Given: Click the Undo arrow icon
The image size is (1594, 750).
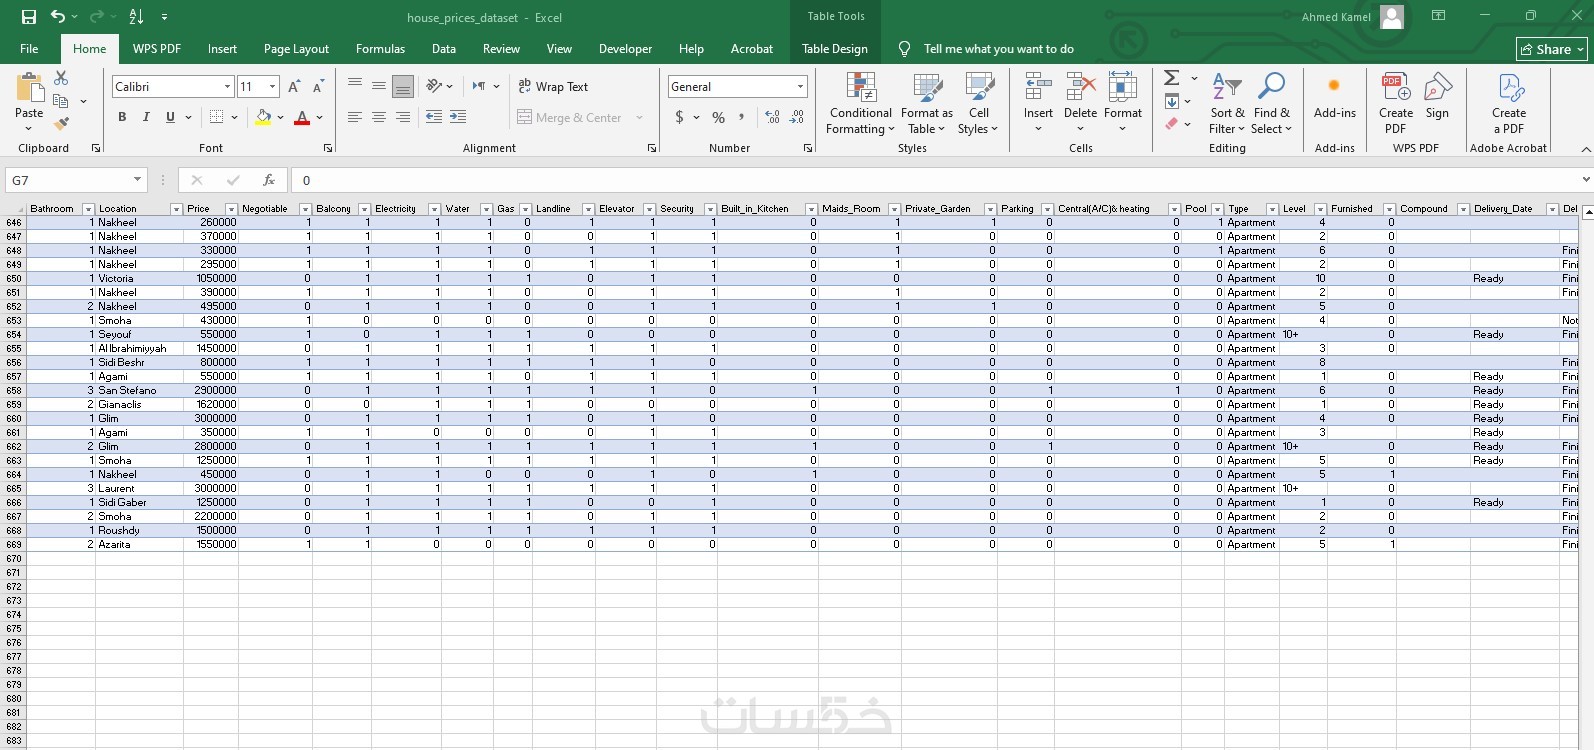Looking at the screenshot, I should [x=58, y=17].
